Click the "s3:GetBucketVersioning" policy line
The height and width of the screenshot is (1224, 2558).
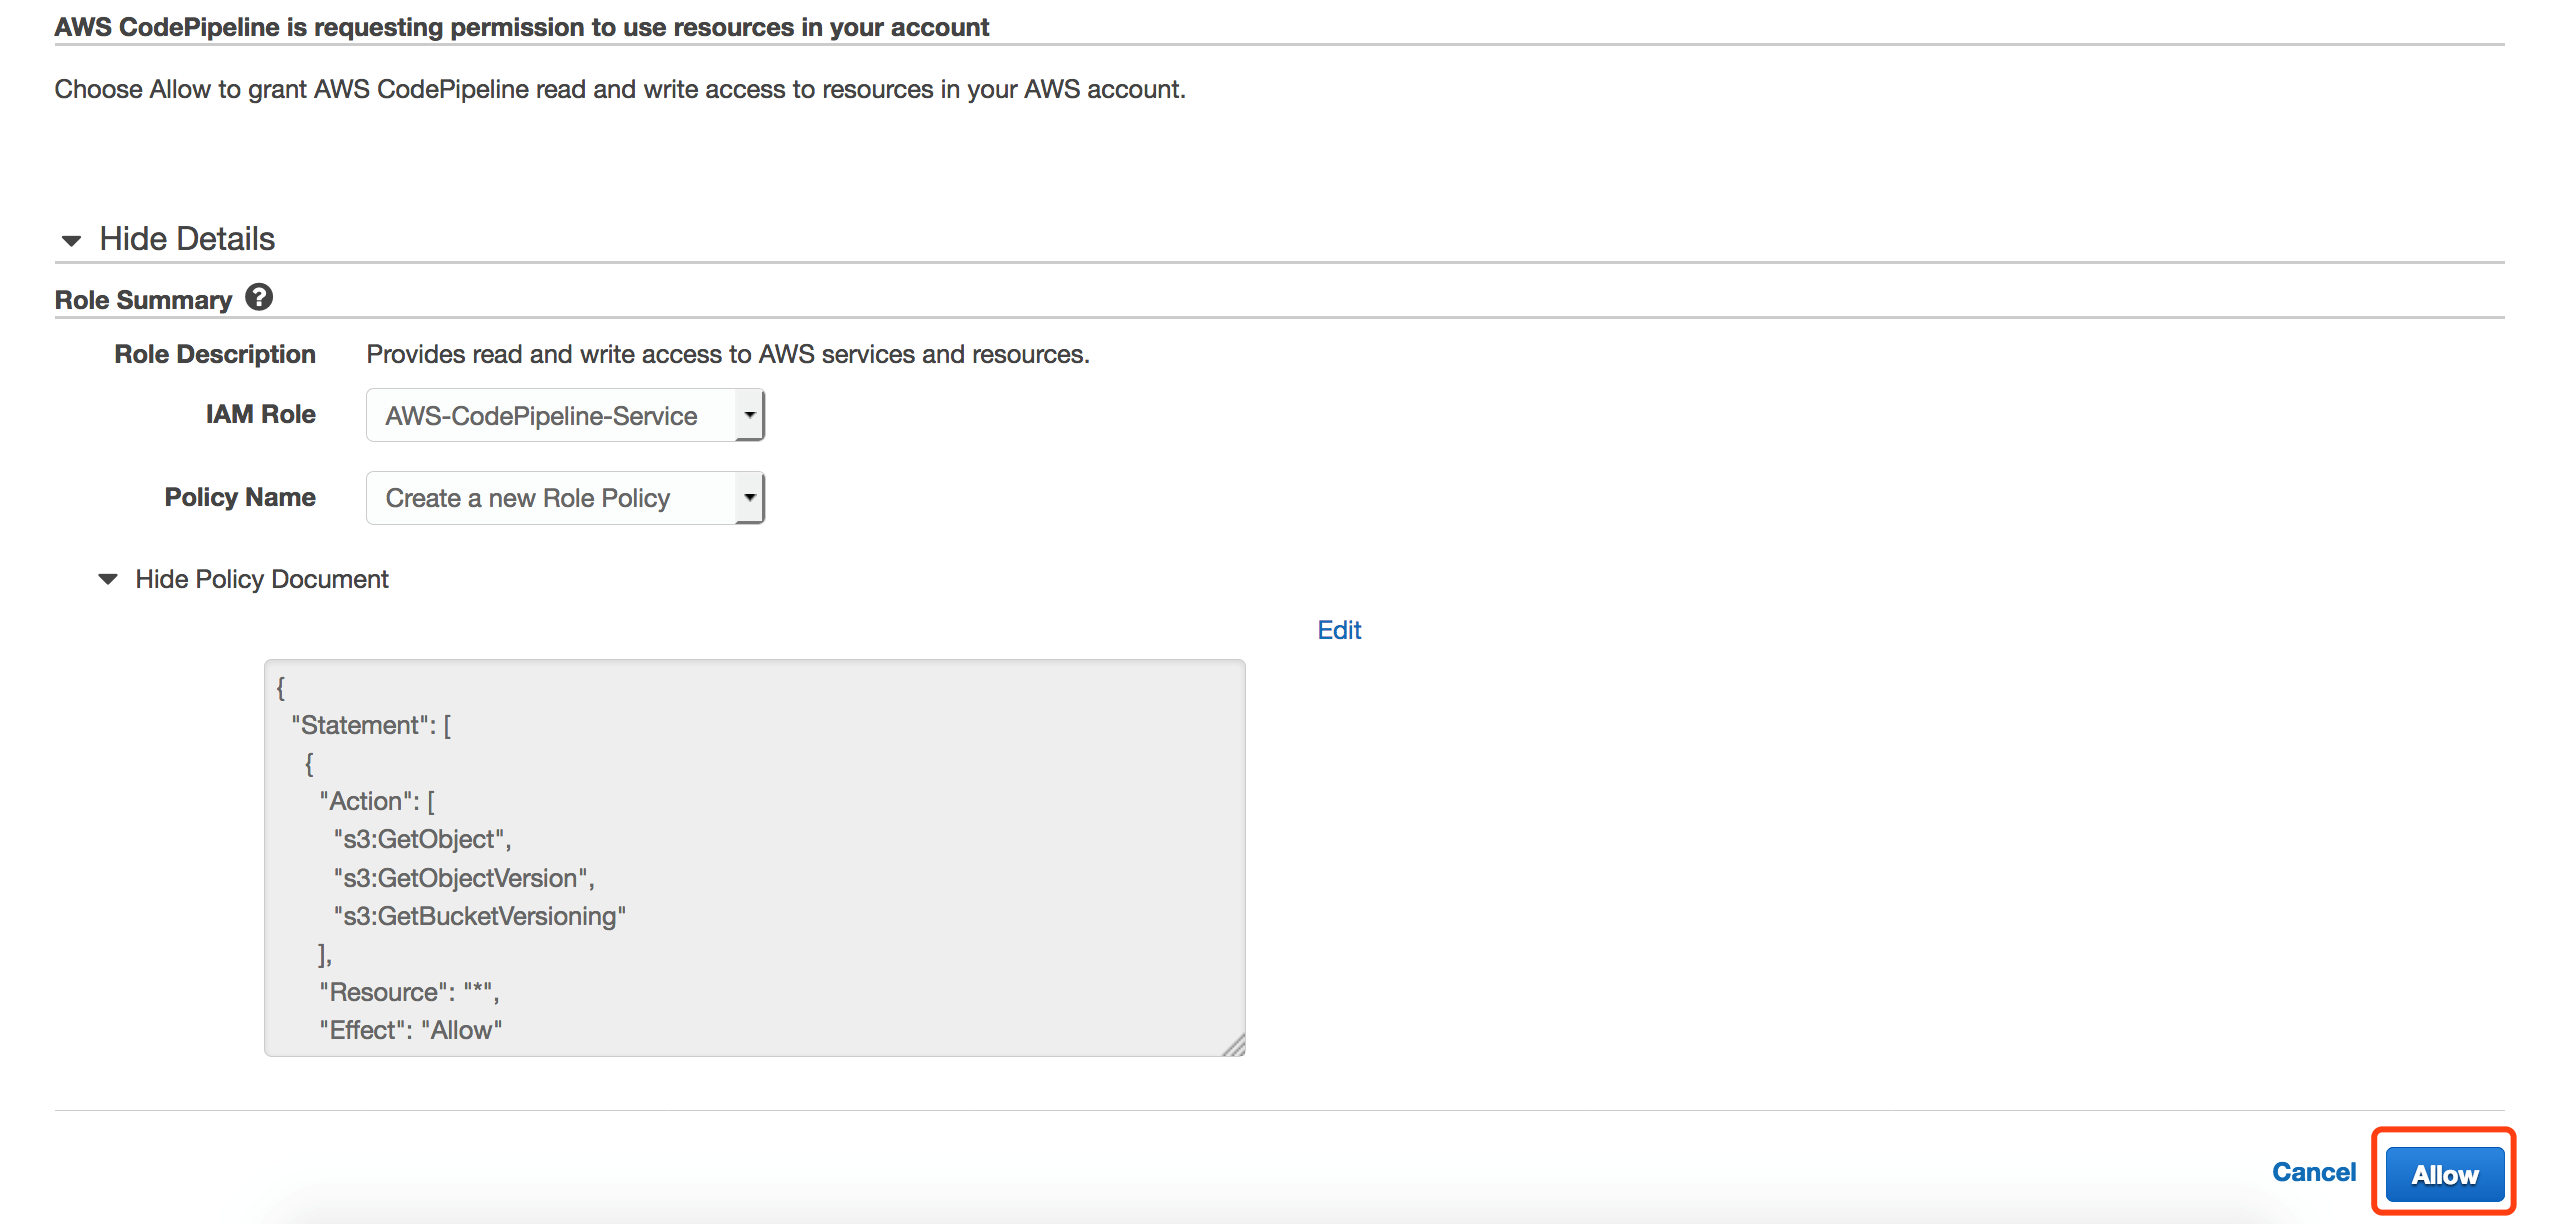480,916
